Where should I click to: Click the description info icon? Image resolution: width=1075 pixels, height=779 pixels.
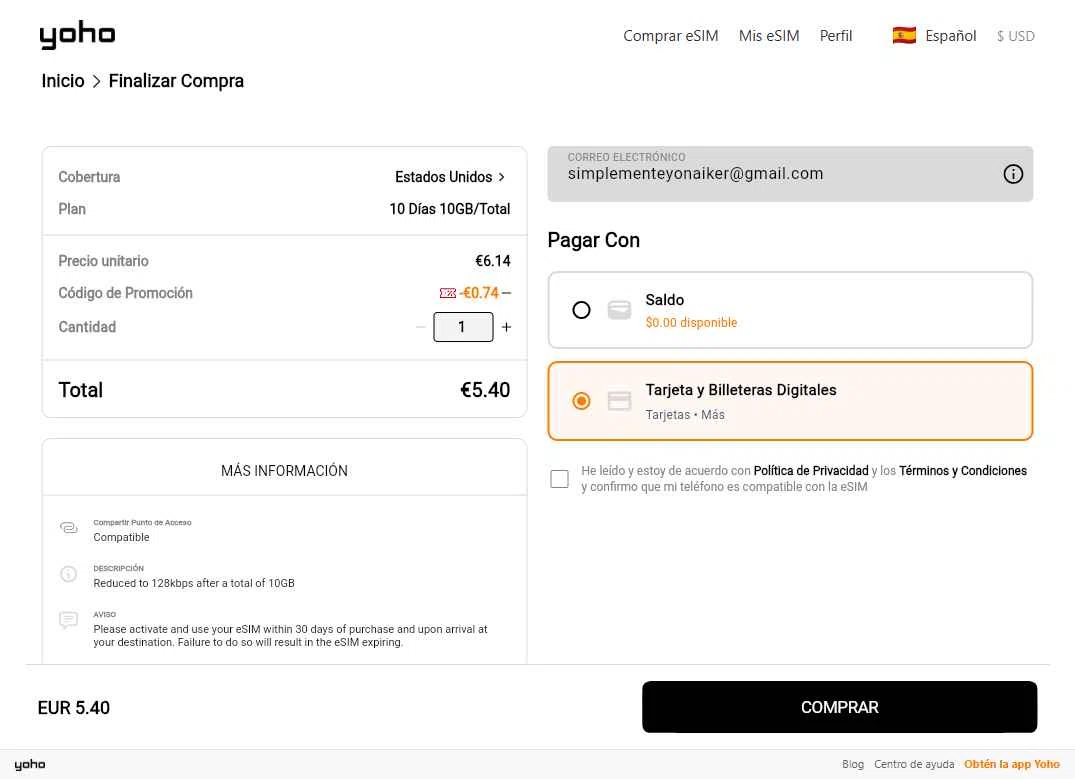point(69,574)
